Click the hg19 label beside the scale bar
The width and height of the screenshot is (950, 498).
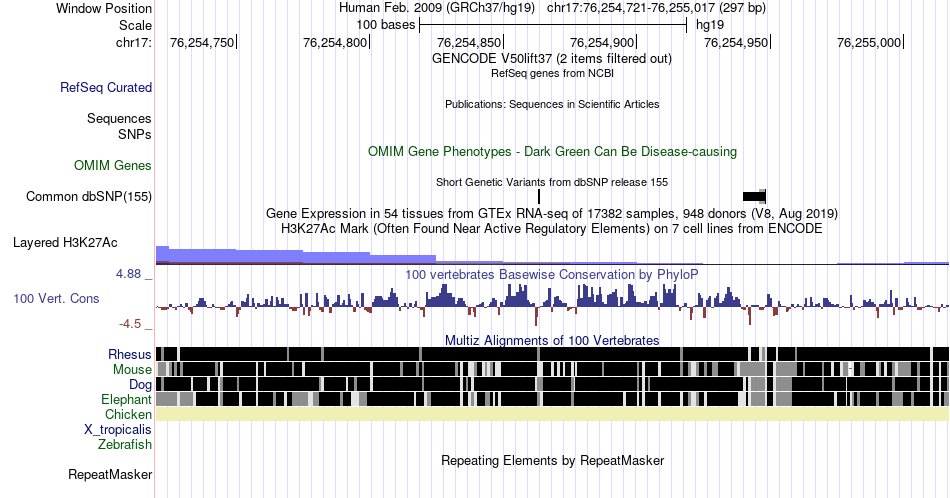[709, 25]
